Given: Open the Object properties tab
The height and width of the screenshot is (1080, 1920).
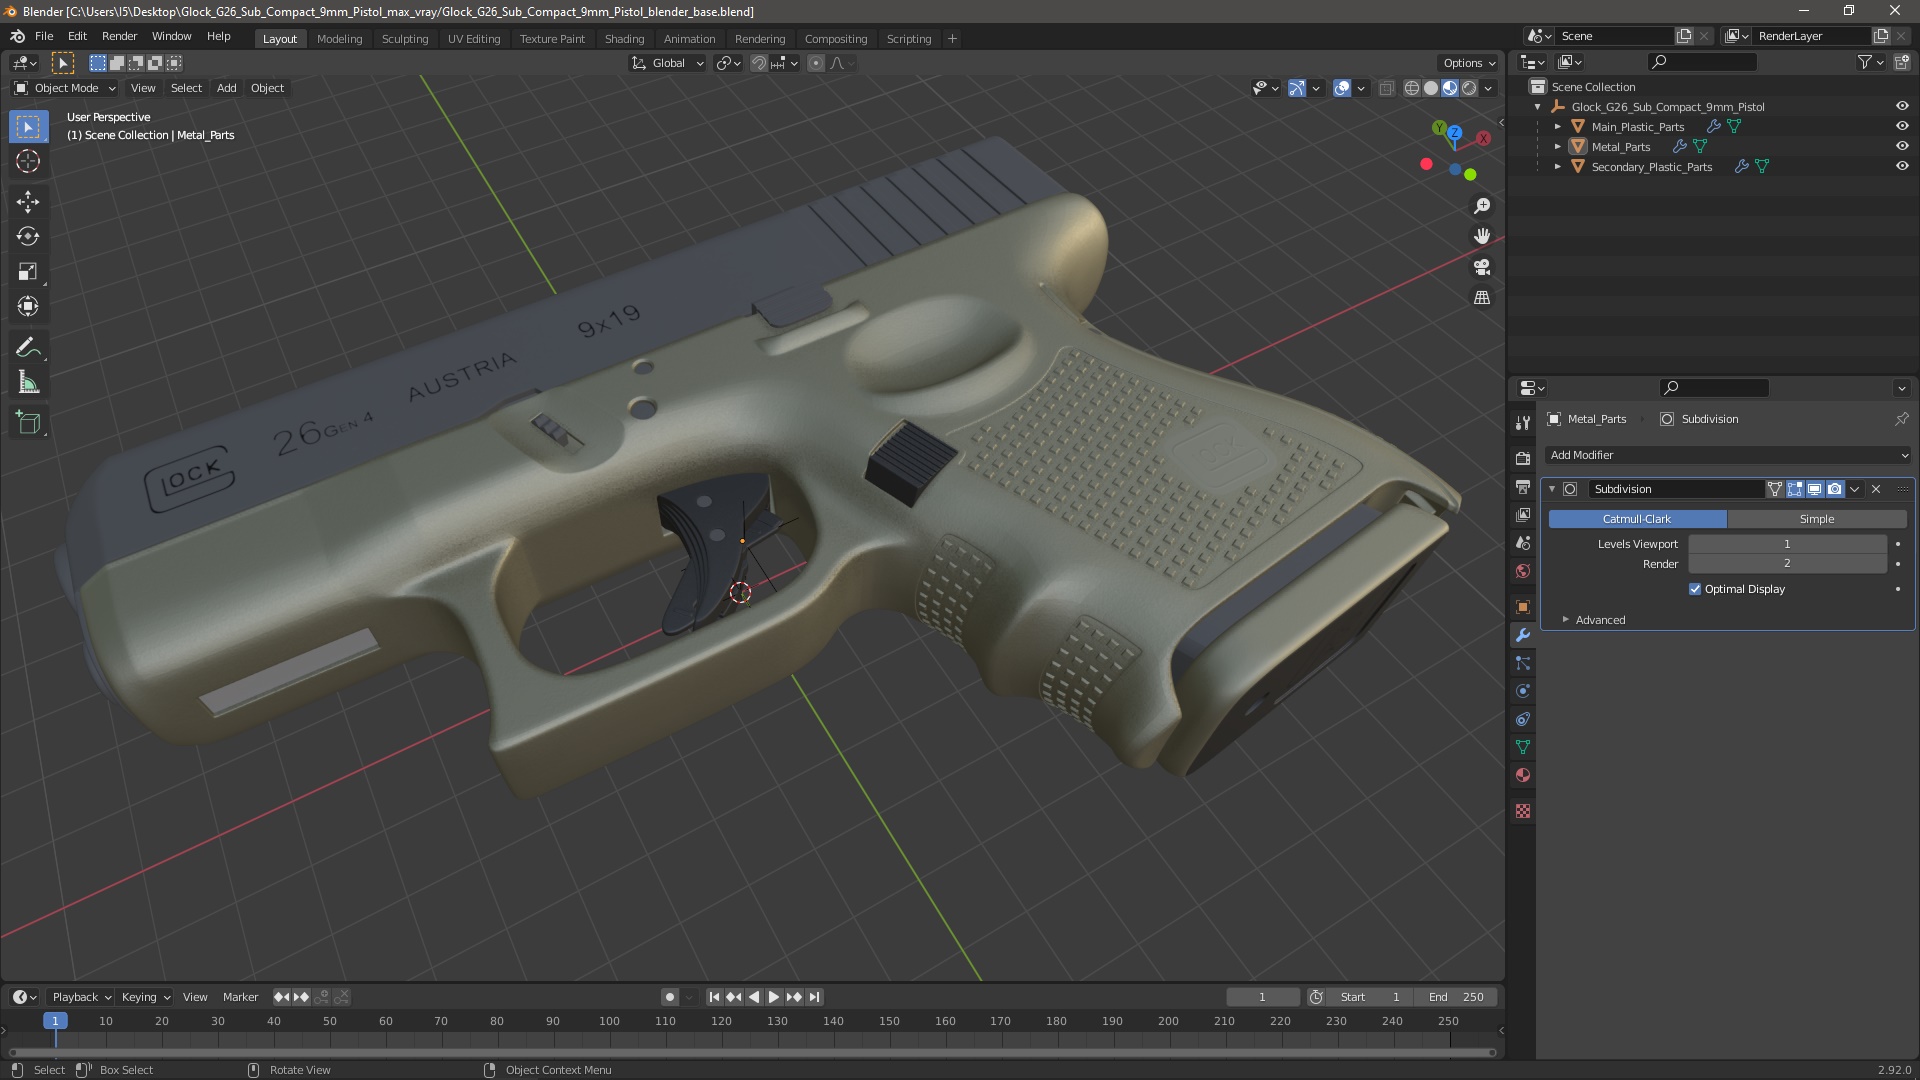Looking at the screenshot, I should 1523,607.
